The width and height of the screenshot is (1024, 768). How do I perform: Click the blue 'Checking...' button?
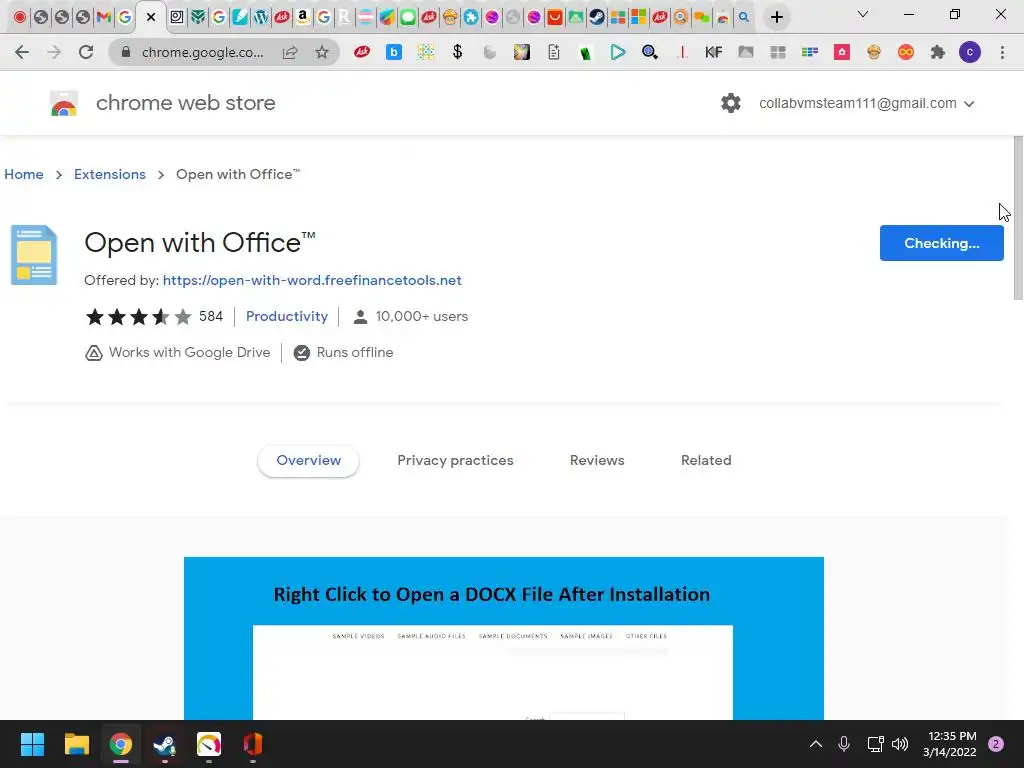tap(941, 243)
